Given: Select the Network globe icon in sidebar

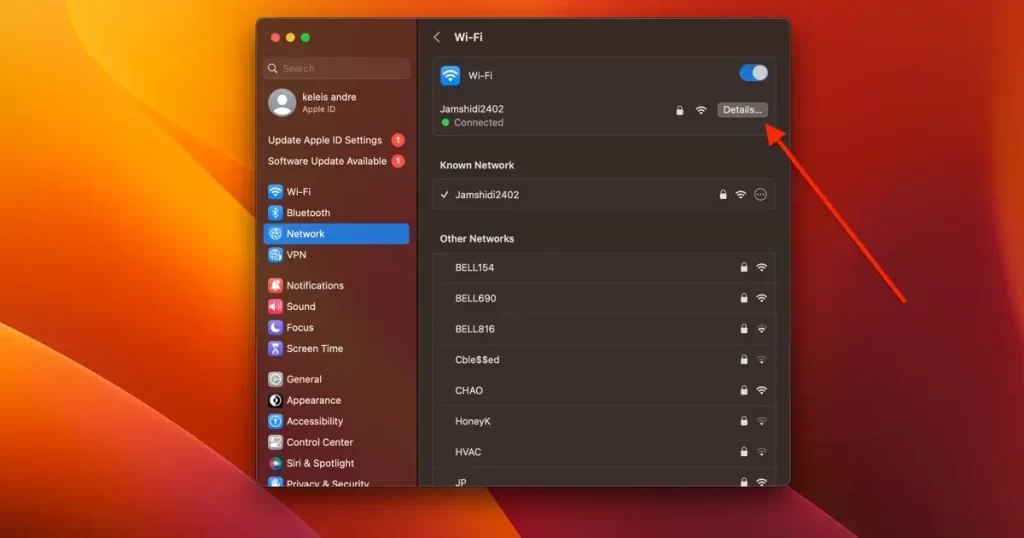Looking at the screenshot, I should pos(276,234).
